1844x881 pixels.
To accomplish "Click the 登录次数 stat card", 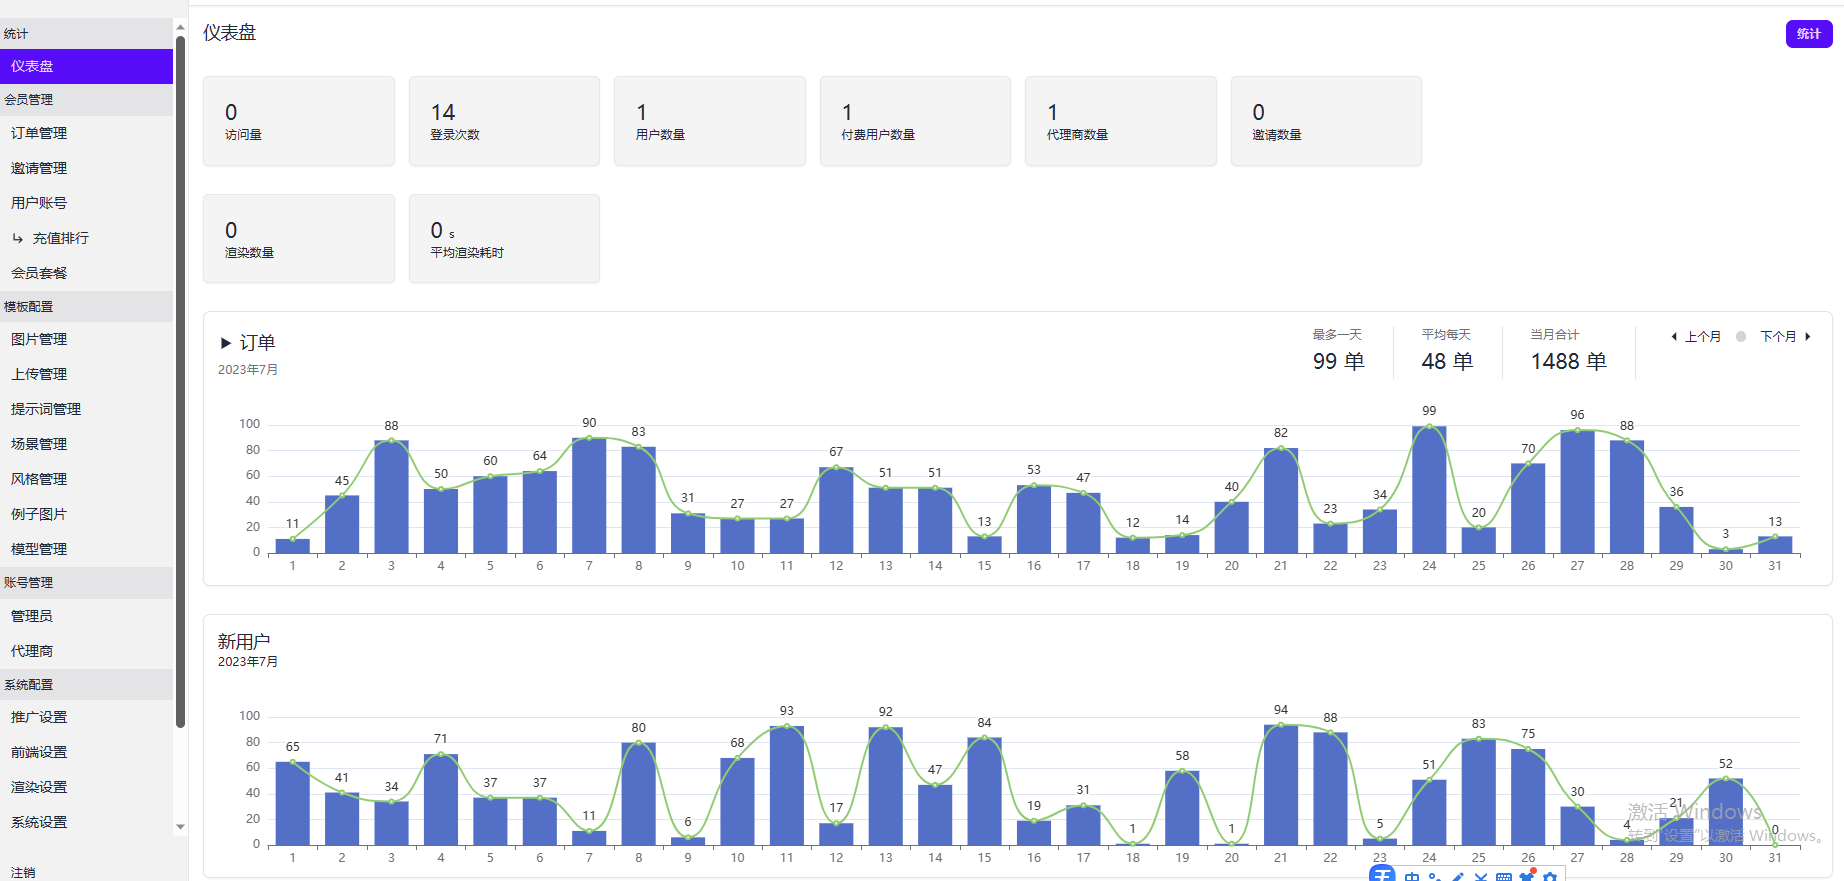I will tap(504, 121).
